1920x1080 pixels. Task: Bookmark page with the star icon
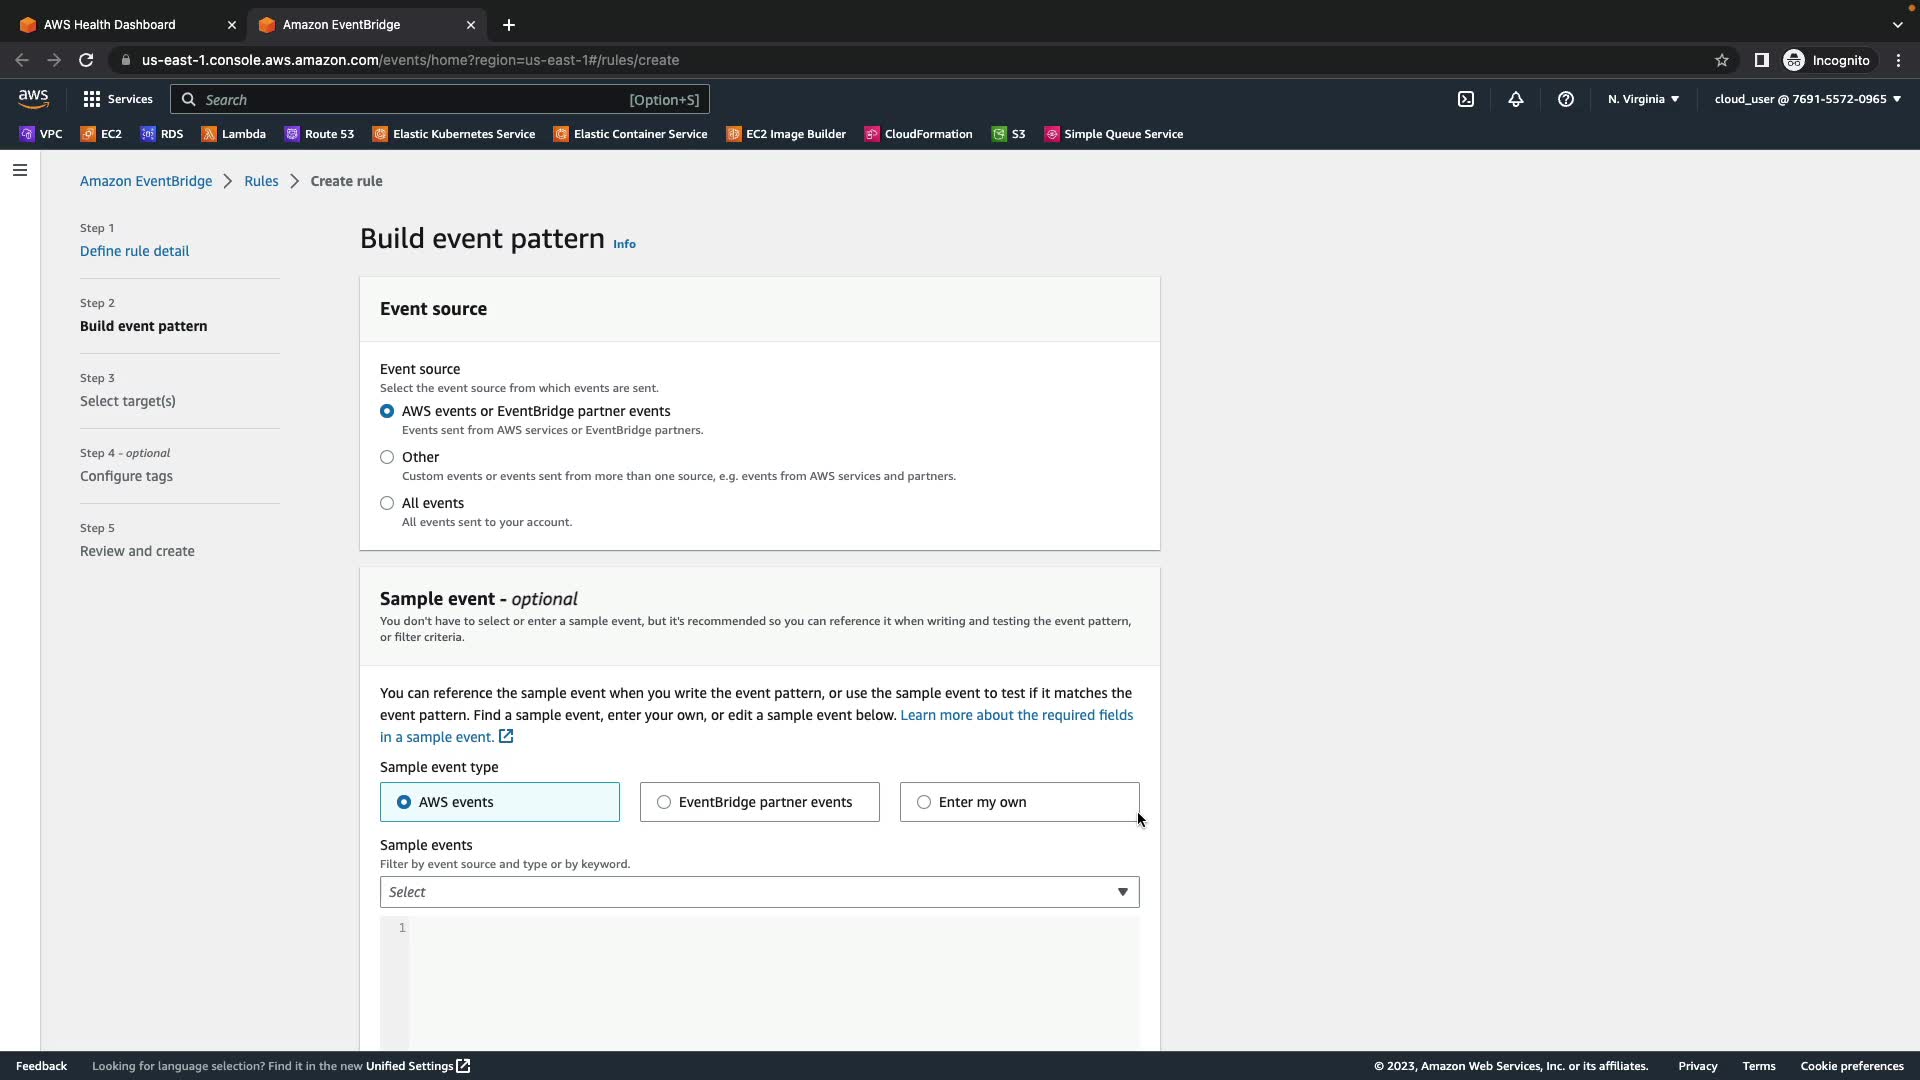click(1722, 60)
